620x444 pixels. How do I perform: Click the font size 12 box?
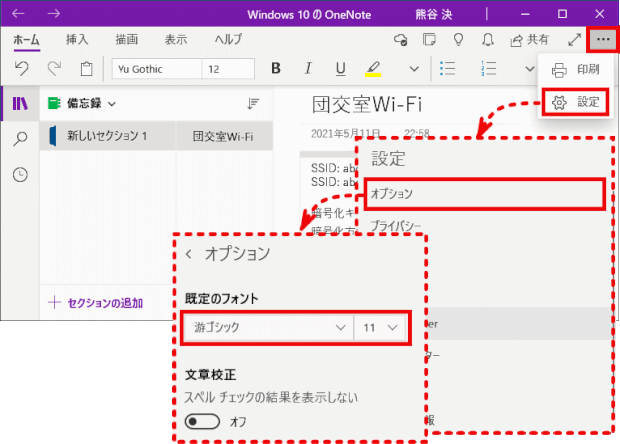(x=228, y=69)
